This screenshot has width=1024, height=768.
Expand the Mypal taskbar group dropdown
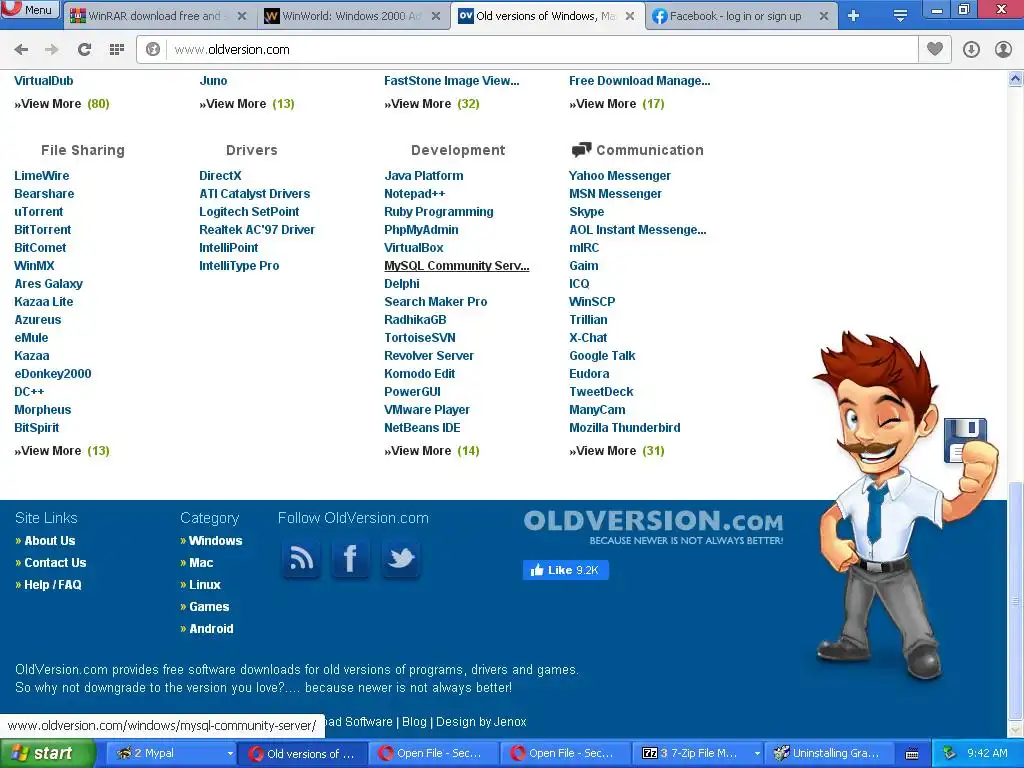(230, 754)
